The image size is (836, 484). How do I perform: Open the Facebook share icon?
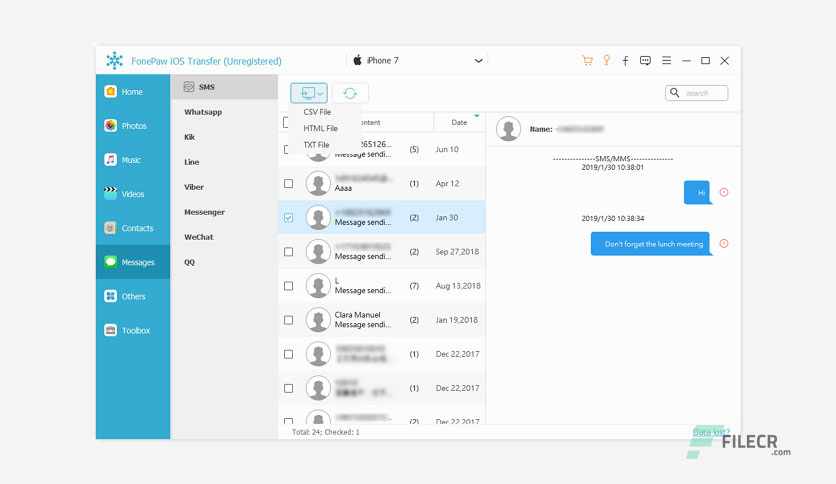coord(625,61)
